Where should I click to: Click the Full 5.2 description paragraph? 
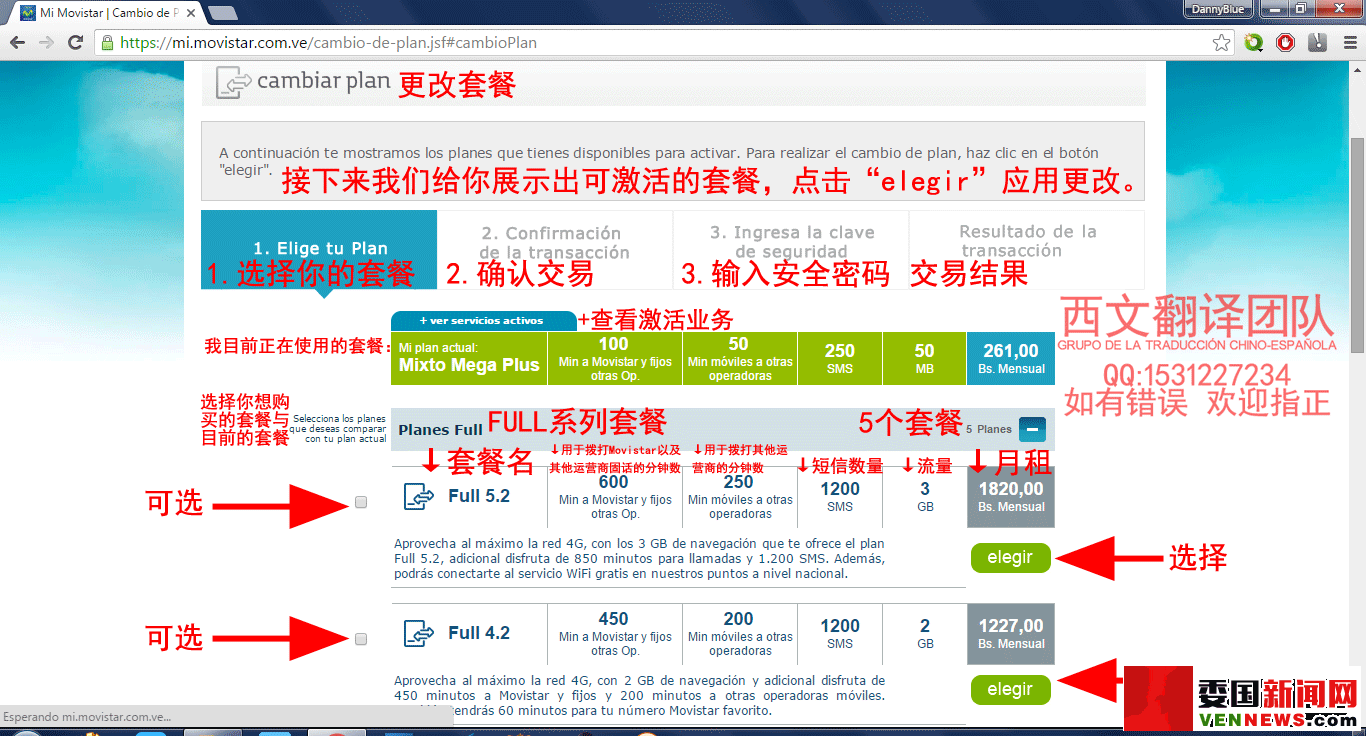point(639,559)
